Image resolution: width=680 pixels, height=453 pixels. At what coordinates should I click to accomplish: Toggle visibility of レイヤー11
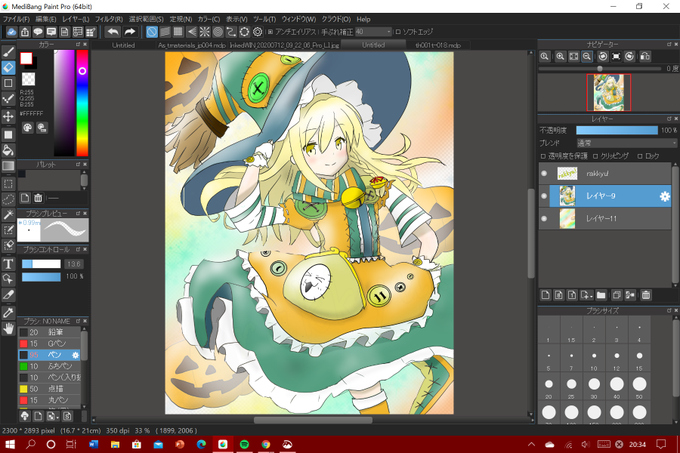pos(544,218)
